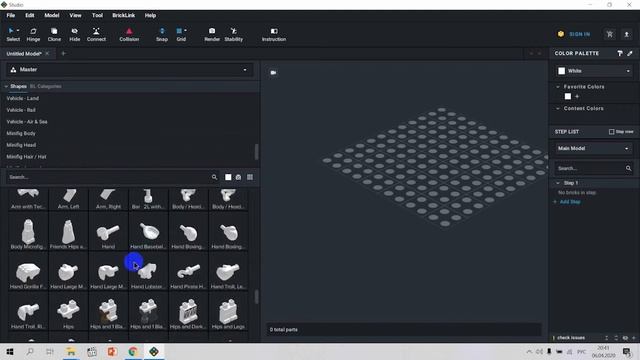The width and height of the screenshot is (640, 360).
Task: Click the upload icon in the top right
Action: pyautogui.click(x=627, y=34)
